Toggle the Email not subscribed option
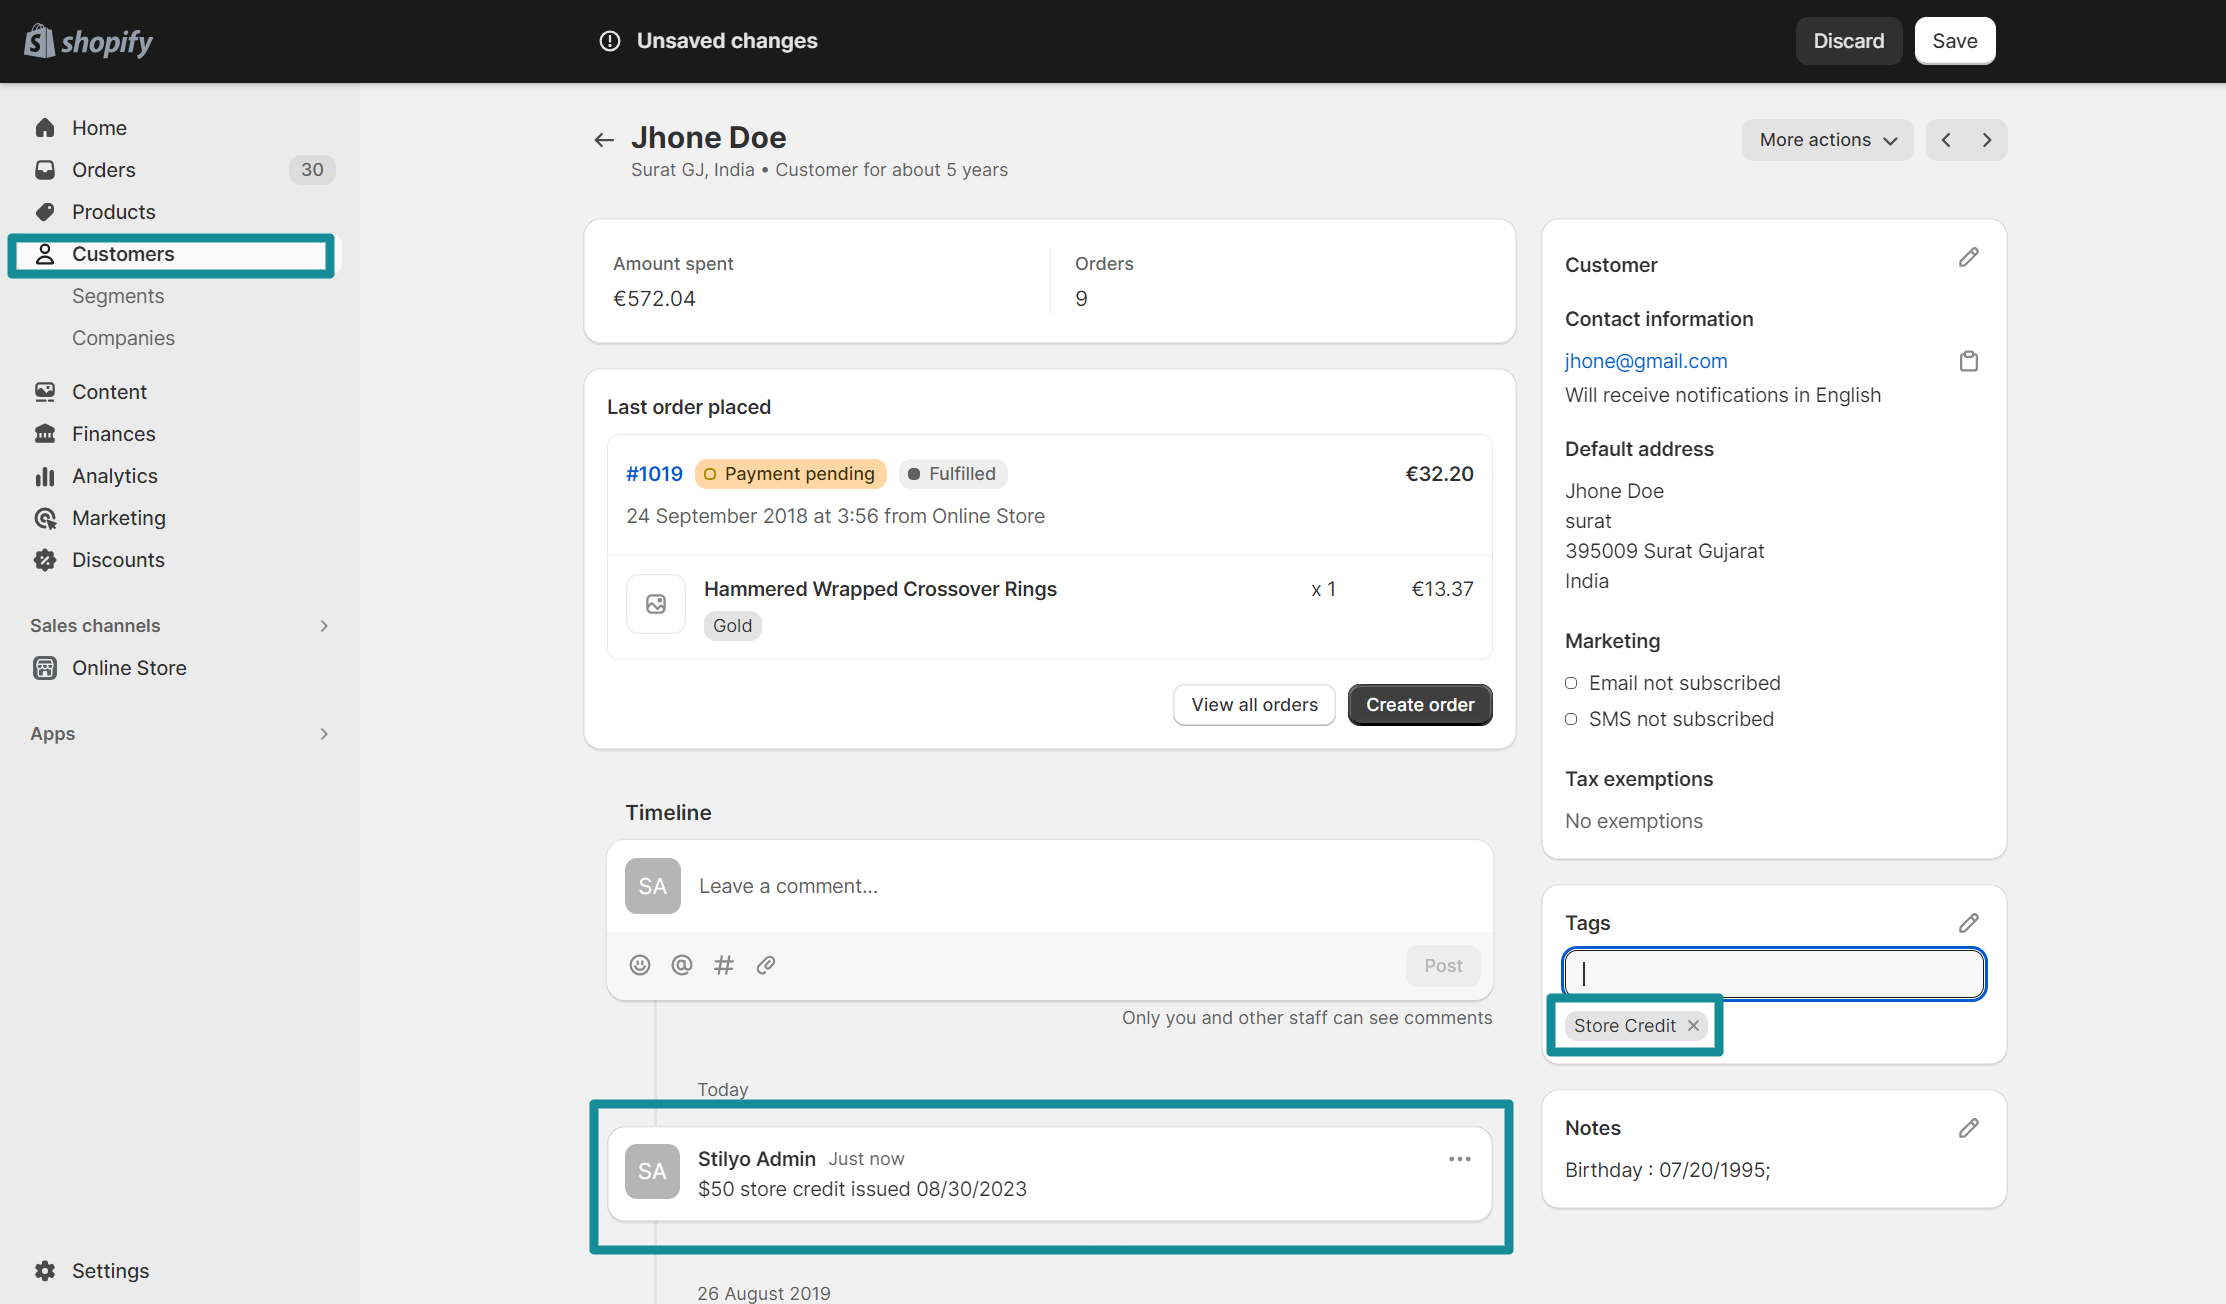Image resolution: width=2226 pixels, height=1304 pixels. coord(1571,683)
